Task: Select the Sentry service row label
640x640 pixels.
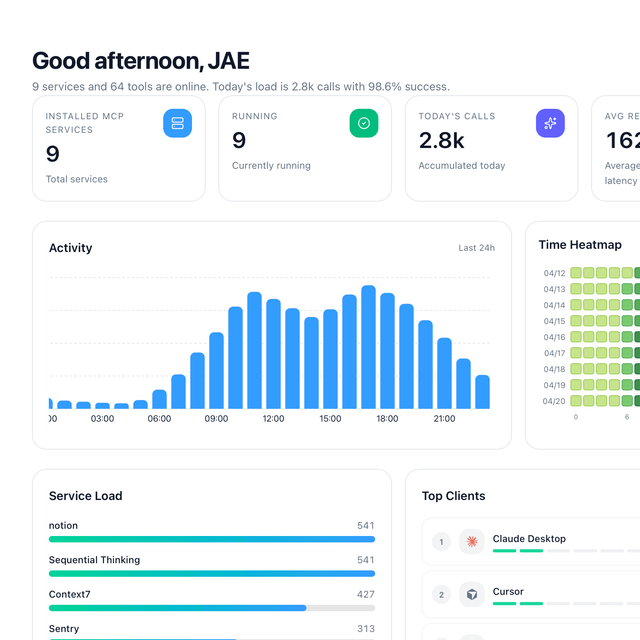Action: (64, 629)
